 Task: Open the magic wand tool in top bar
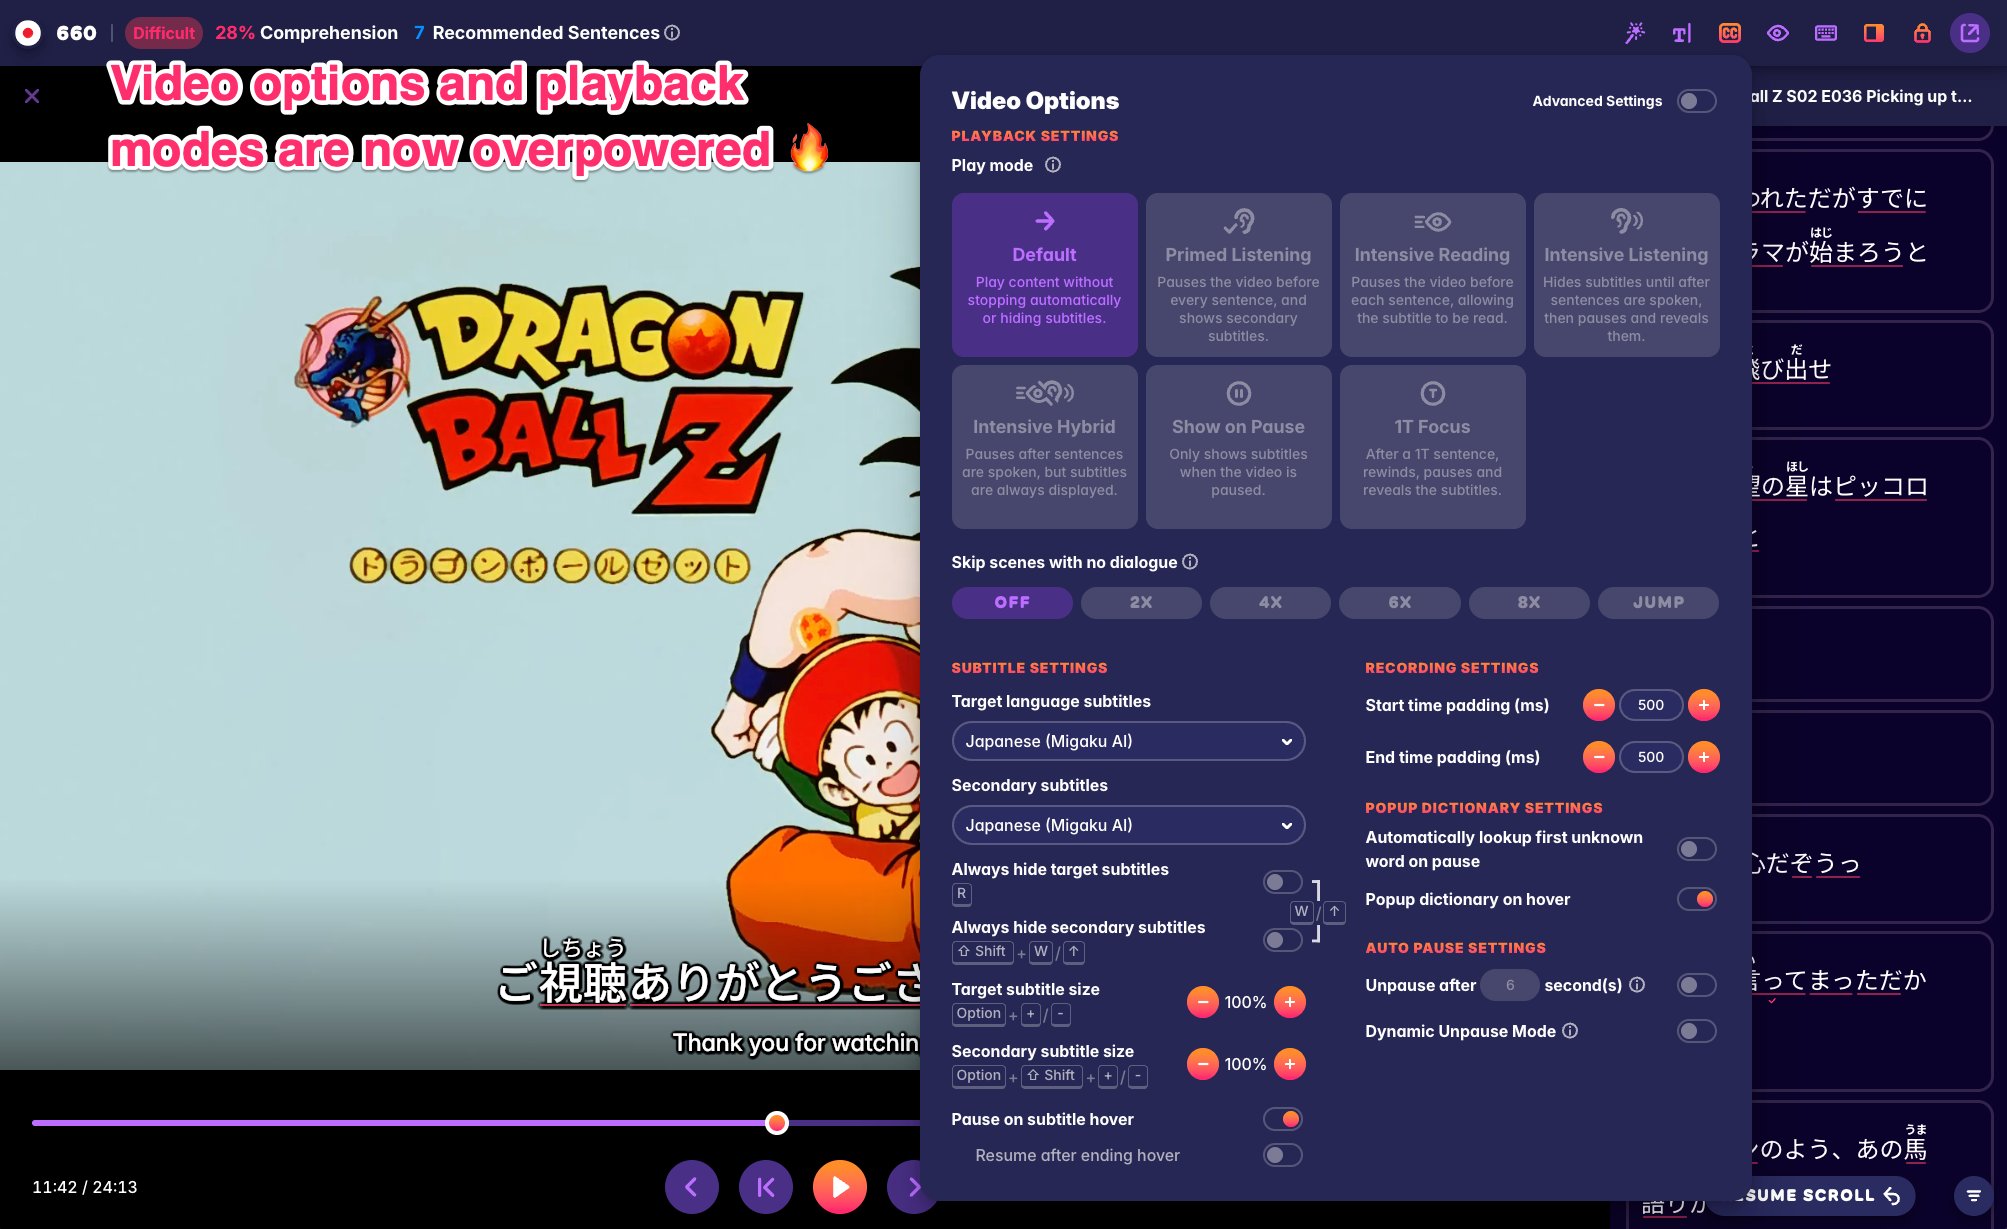pos(1635,33)
